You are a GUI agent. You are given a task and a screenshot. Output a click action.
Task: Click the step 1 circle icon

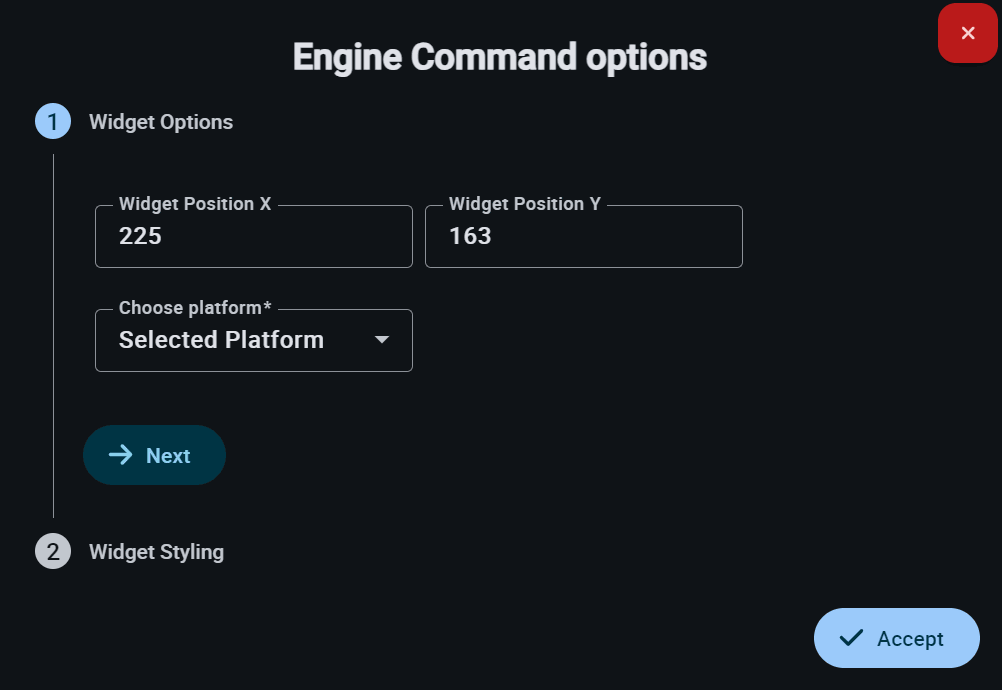(x=53, y=122)
